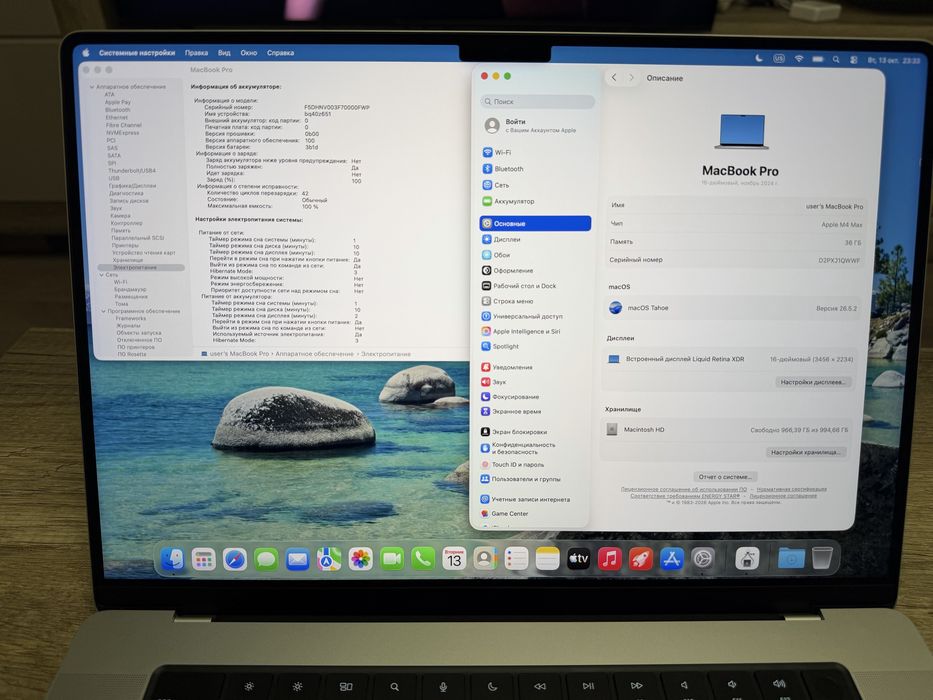Open the Справка menu

pyautogui.click(x=280, y=53)
